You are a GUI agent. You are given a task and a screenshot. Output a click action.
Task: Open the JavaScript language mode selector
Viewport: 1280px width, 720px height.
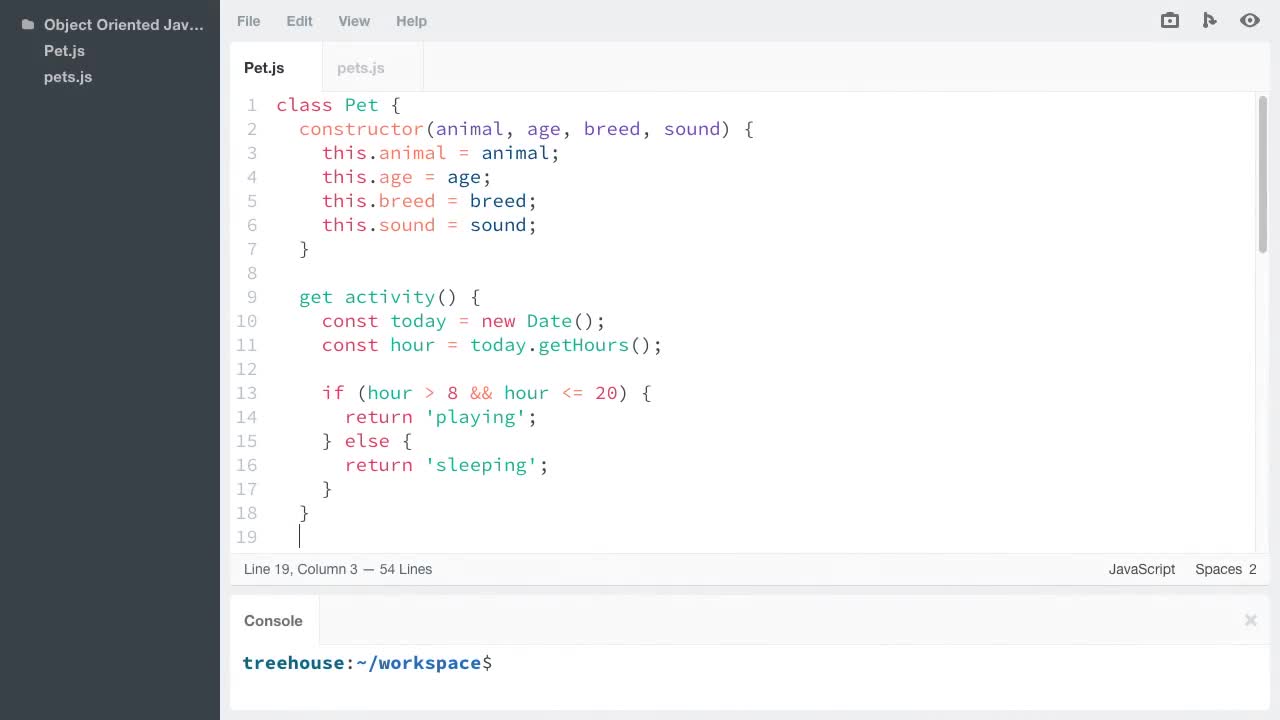coord(1141,569)
